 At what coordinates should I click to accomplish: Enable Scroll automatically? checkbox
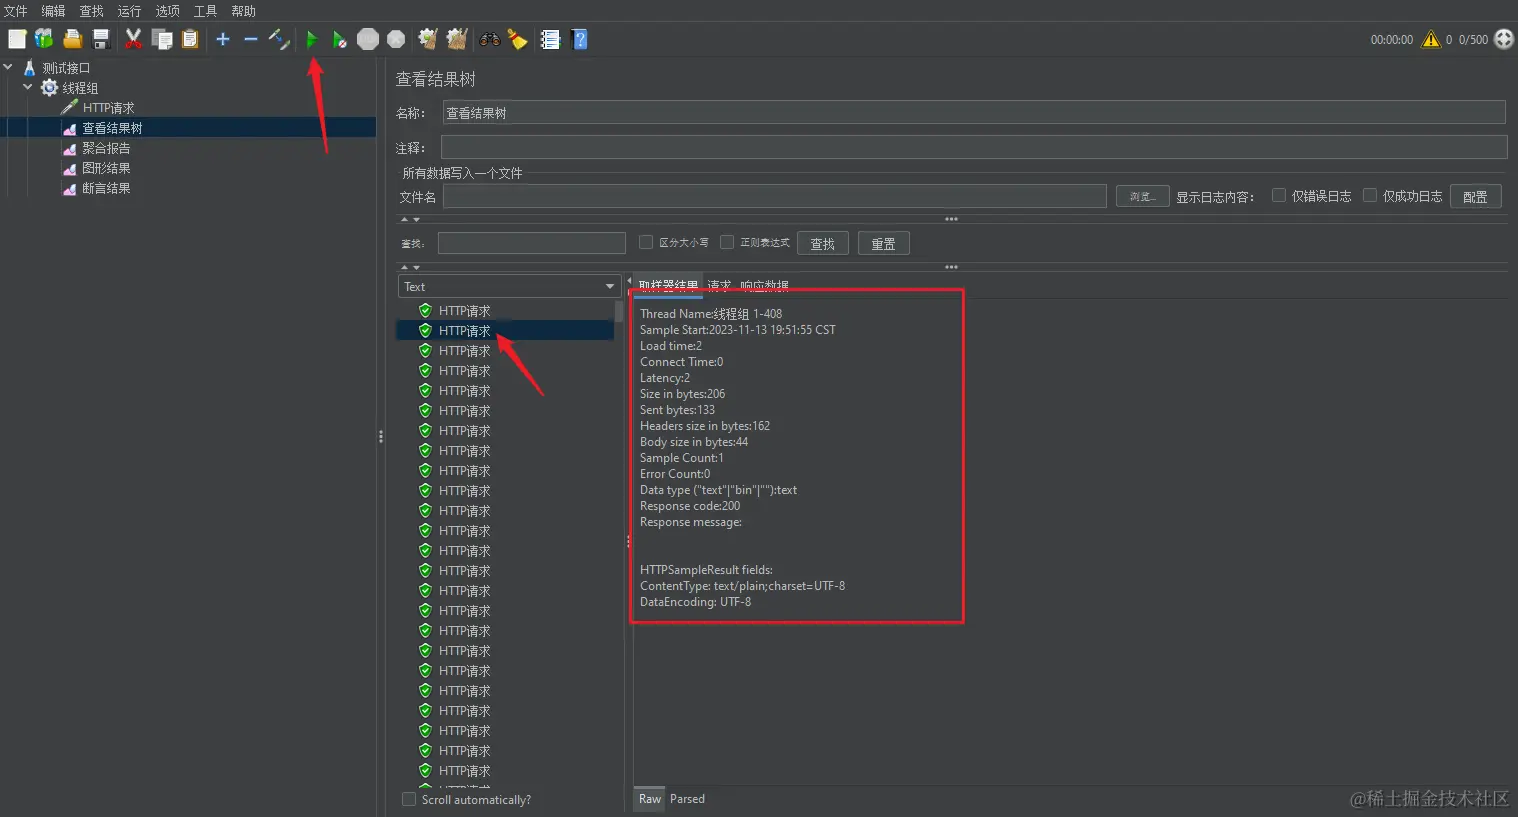409,799
